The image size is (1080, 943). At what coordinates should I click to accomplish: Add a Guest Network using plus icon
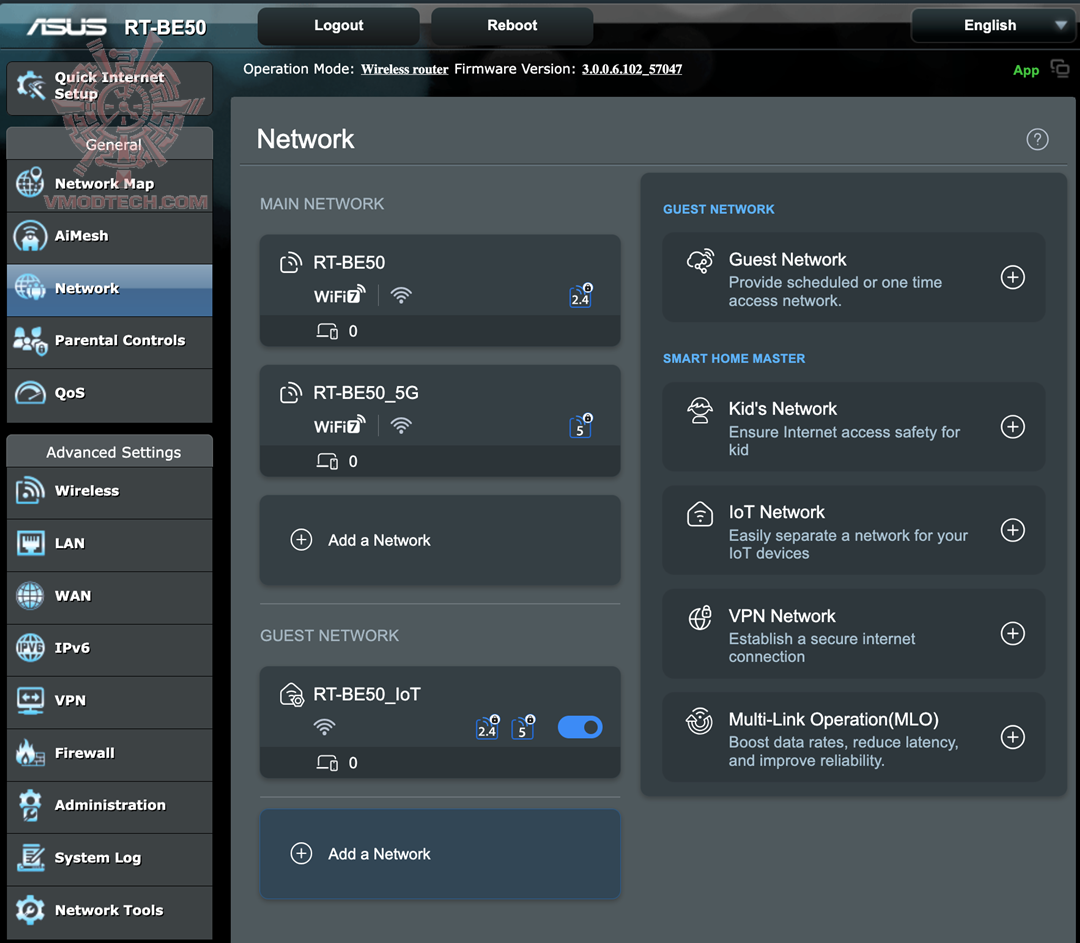(1012, 278)
